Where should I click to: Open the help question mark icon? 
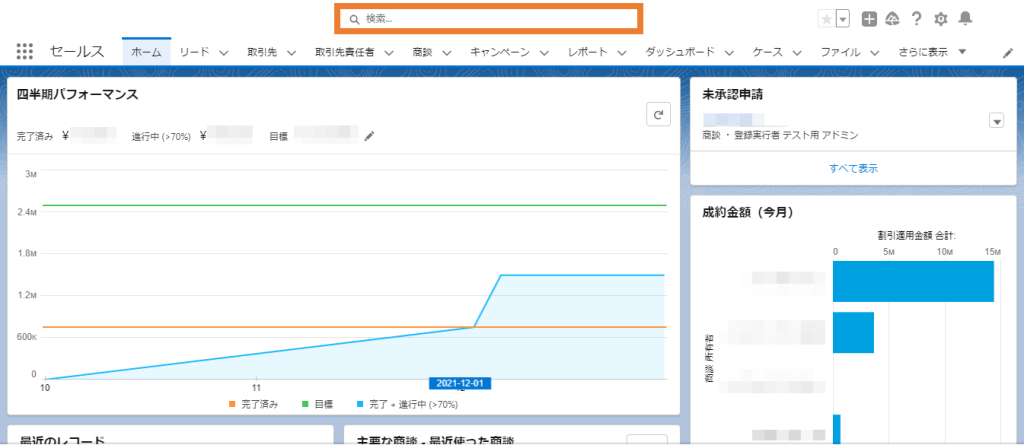916,19
